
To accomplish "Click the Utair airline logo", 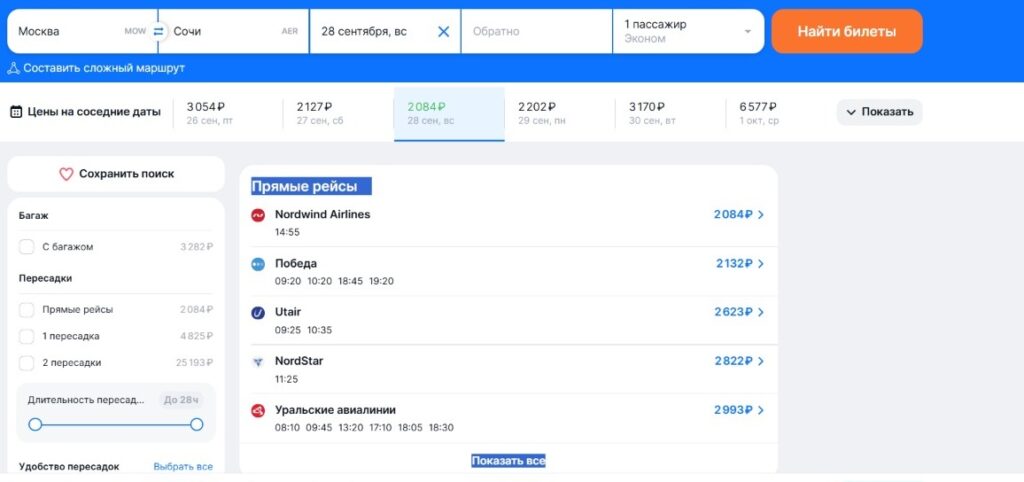I will tap(258, 313).
